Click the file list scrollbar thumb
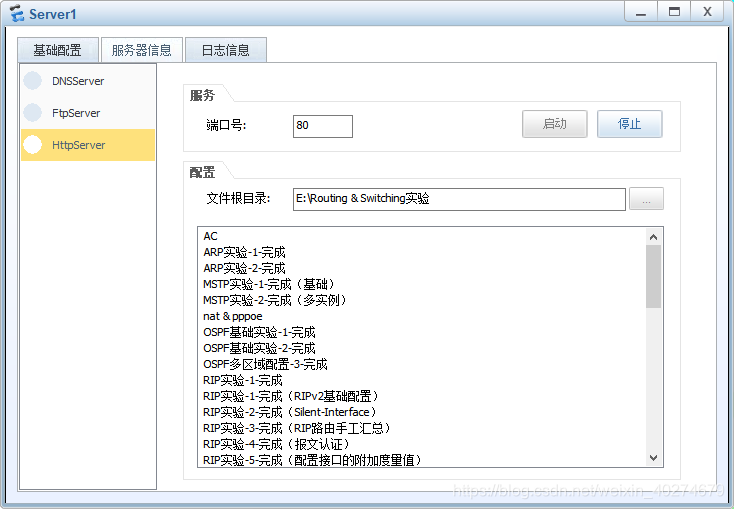This screenshot has width=734, height=509. pyautogui.click(x=653, y=276)
